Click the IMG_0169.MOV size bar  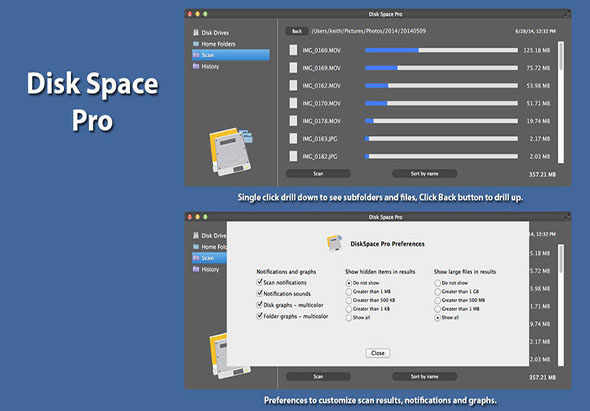(x=441, y=68)
